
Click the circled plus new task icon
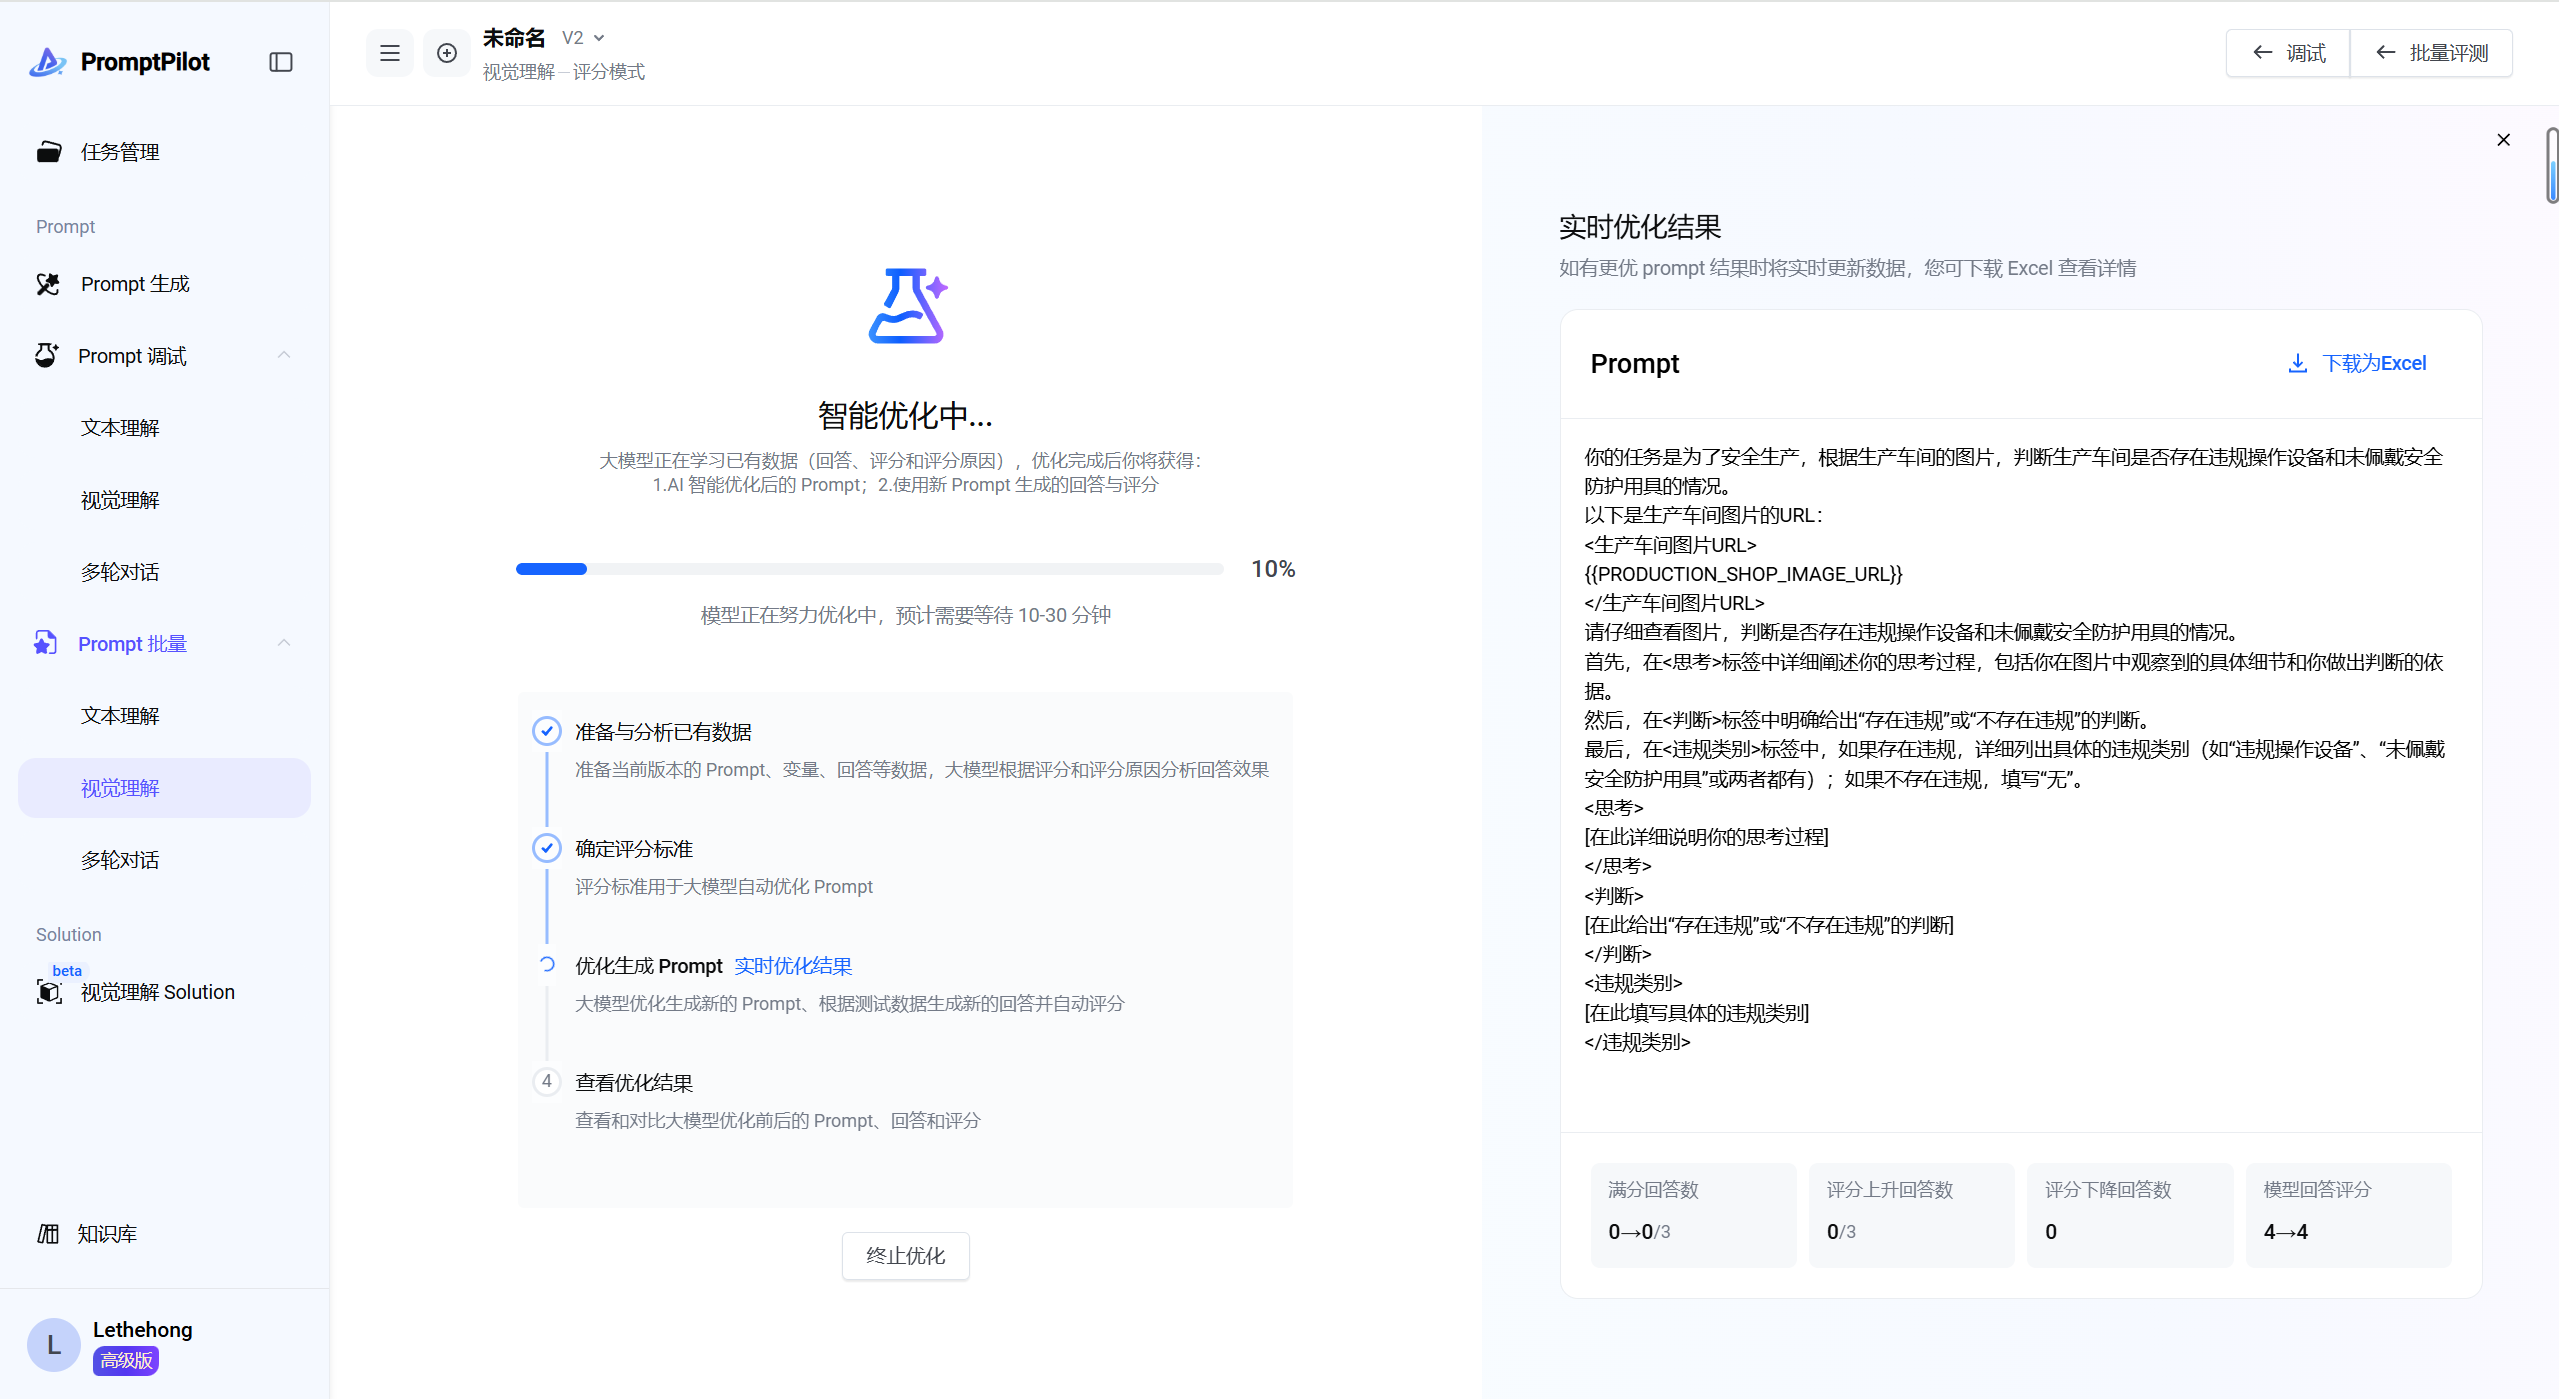(x=447, y=53)
